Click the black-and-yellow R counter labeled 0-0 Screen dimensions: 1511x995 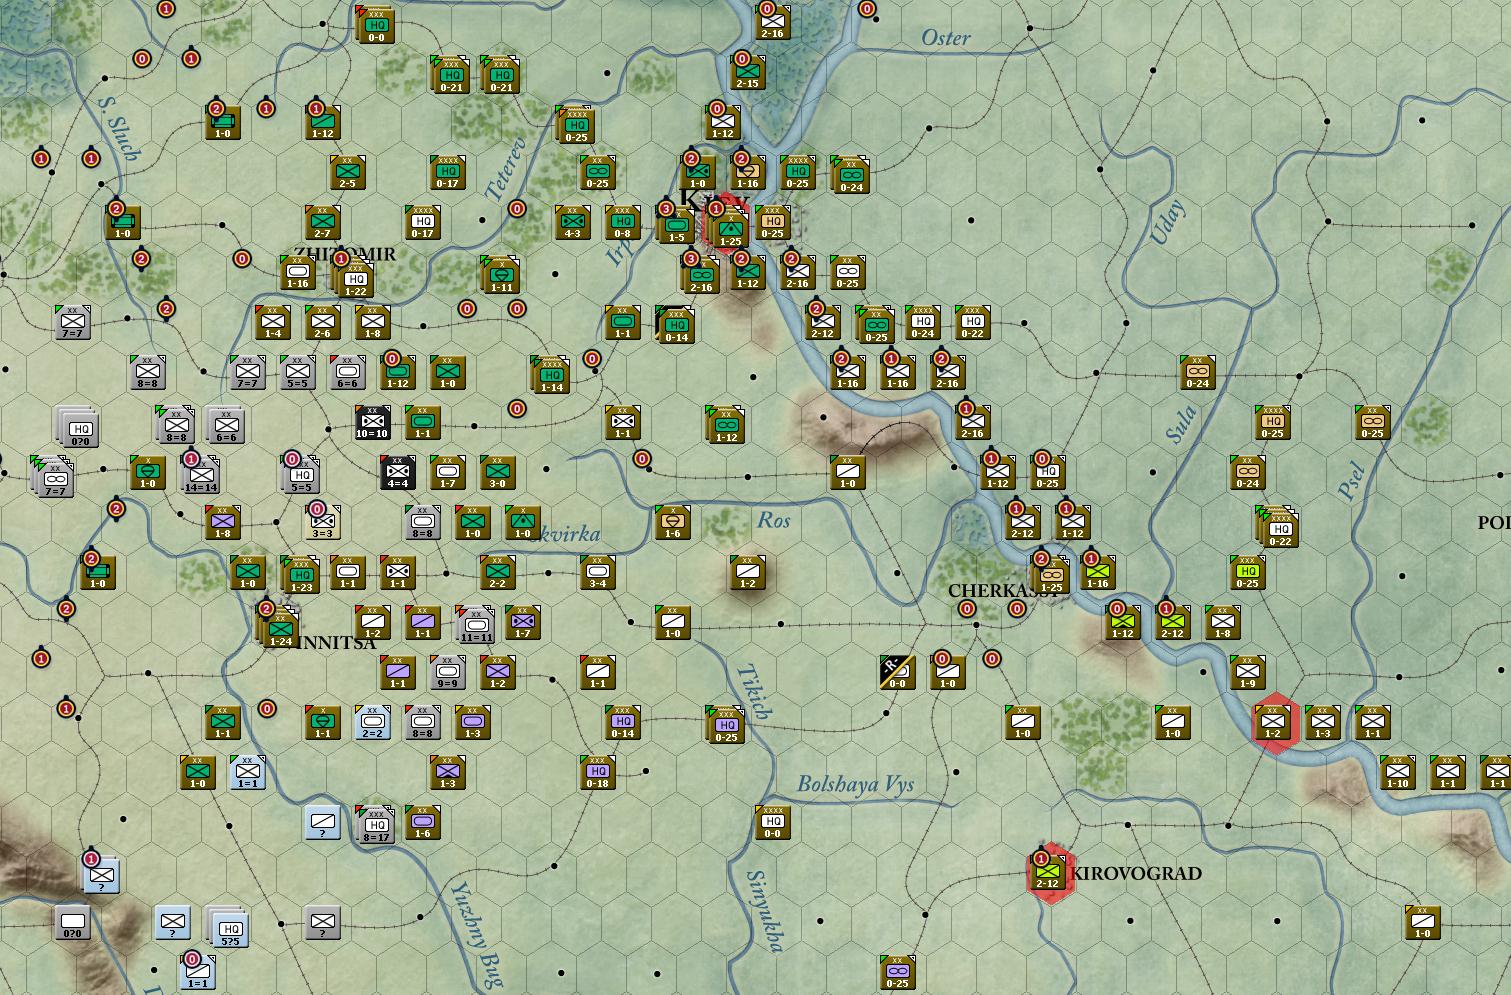point(897,672)
